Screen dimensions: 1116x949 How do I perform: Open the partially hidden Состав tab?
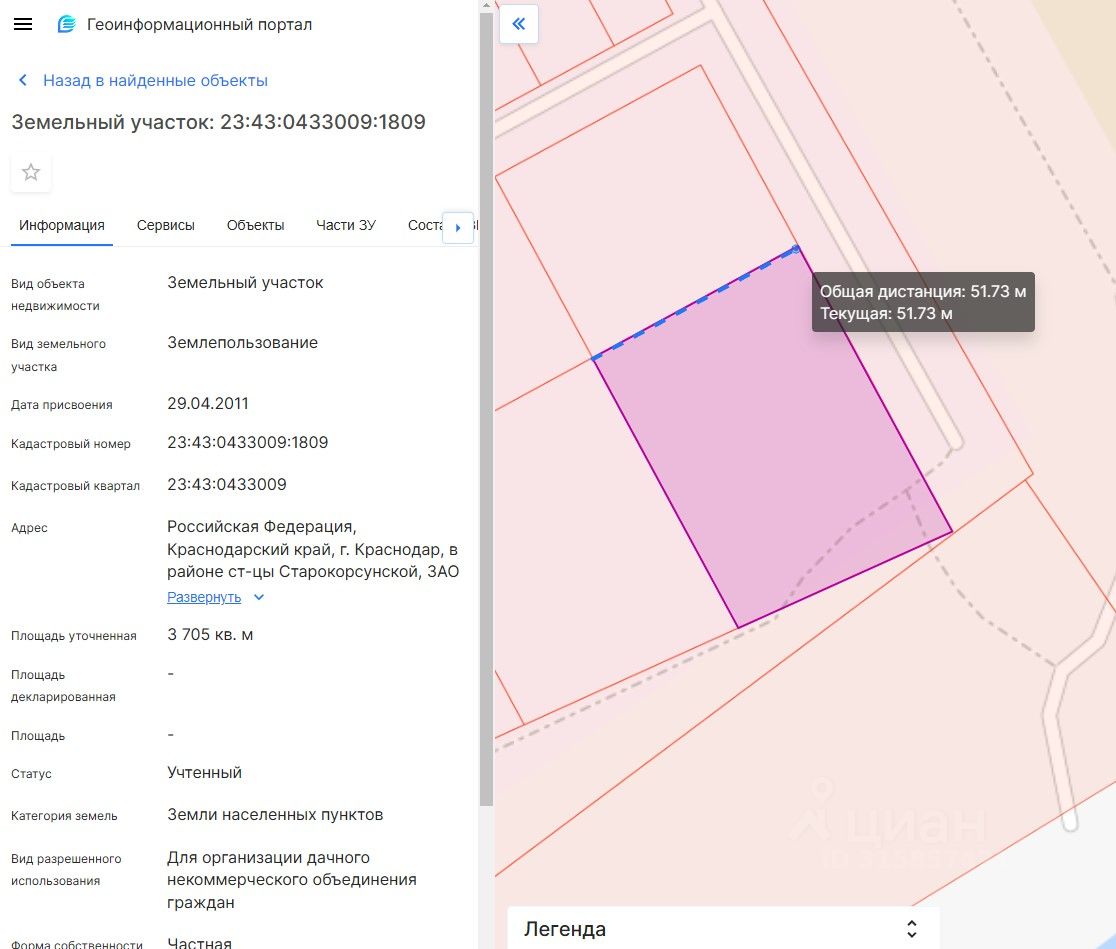[x=425, y=225]
